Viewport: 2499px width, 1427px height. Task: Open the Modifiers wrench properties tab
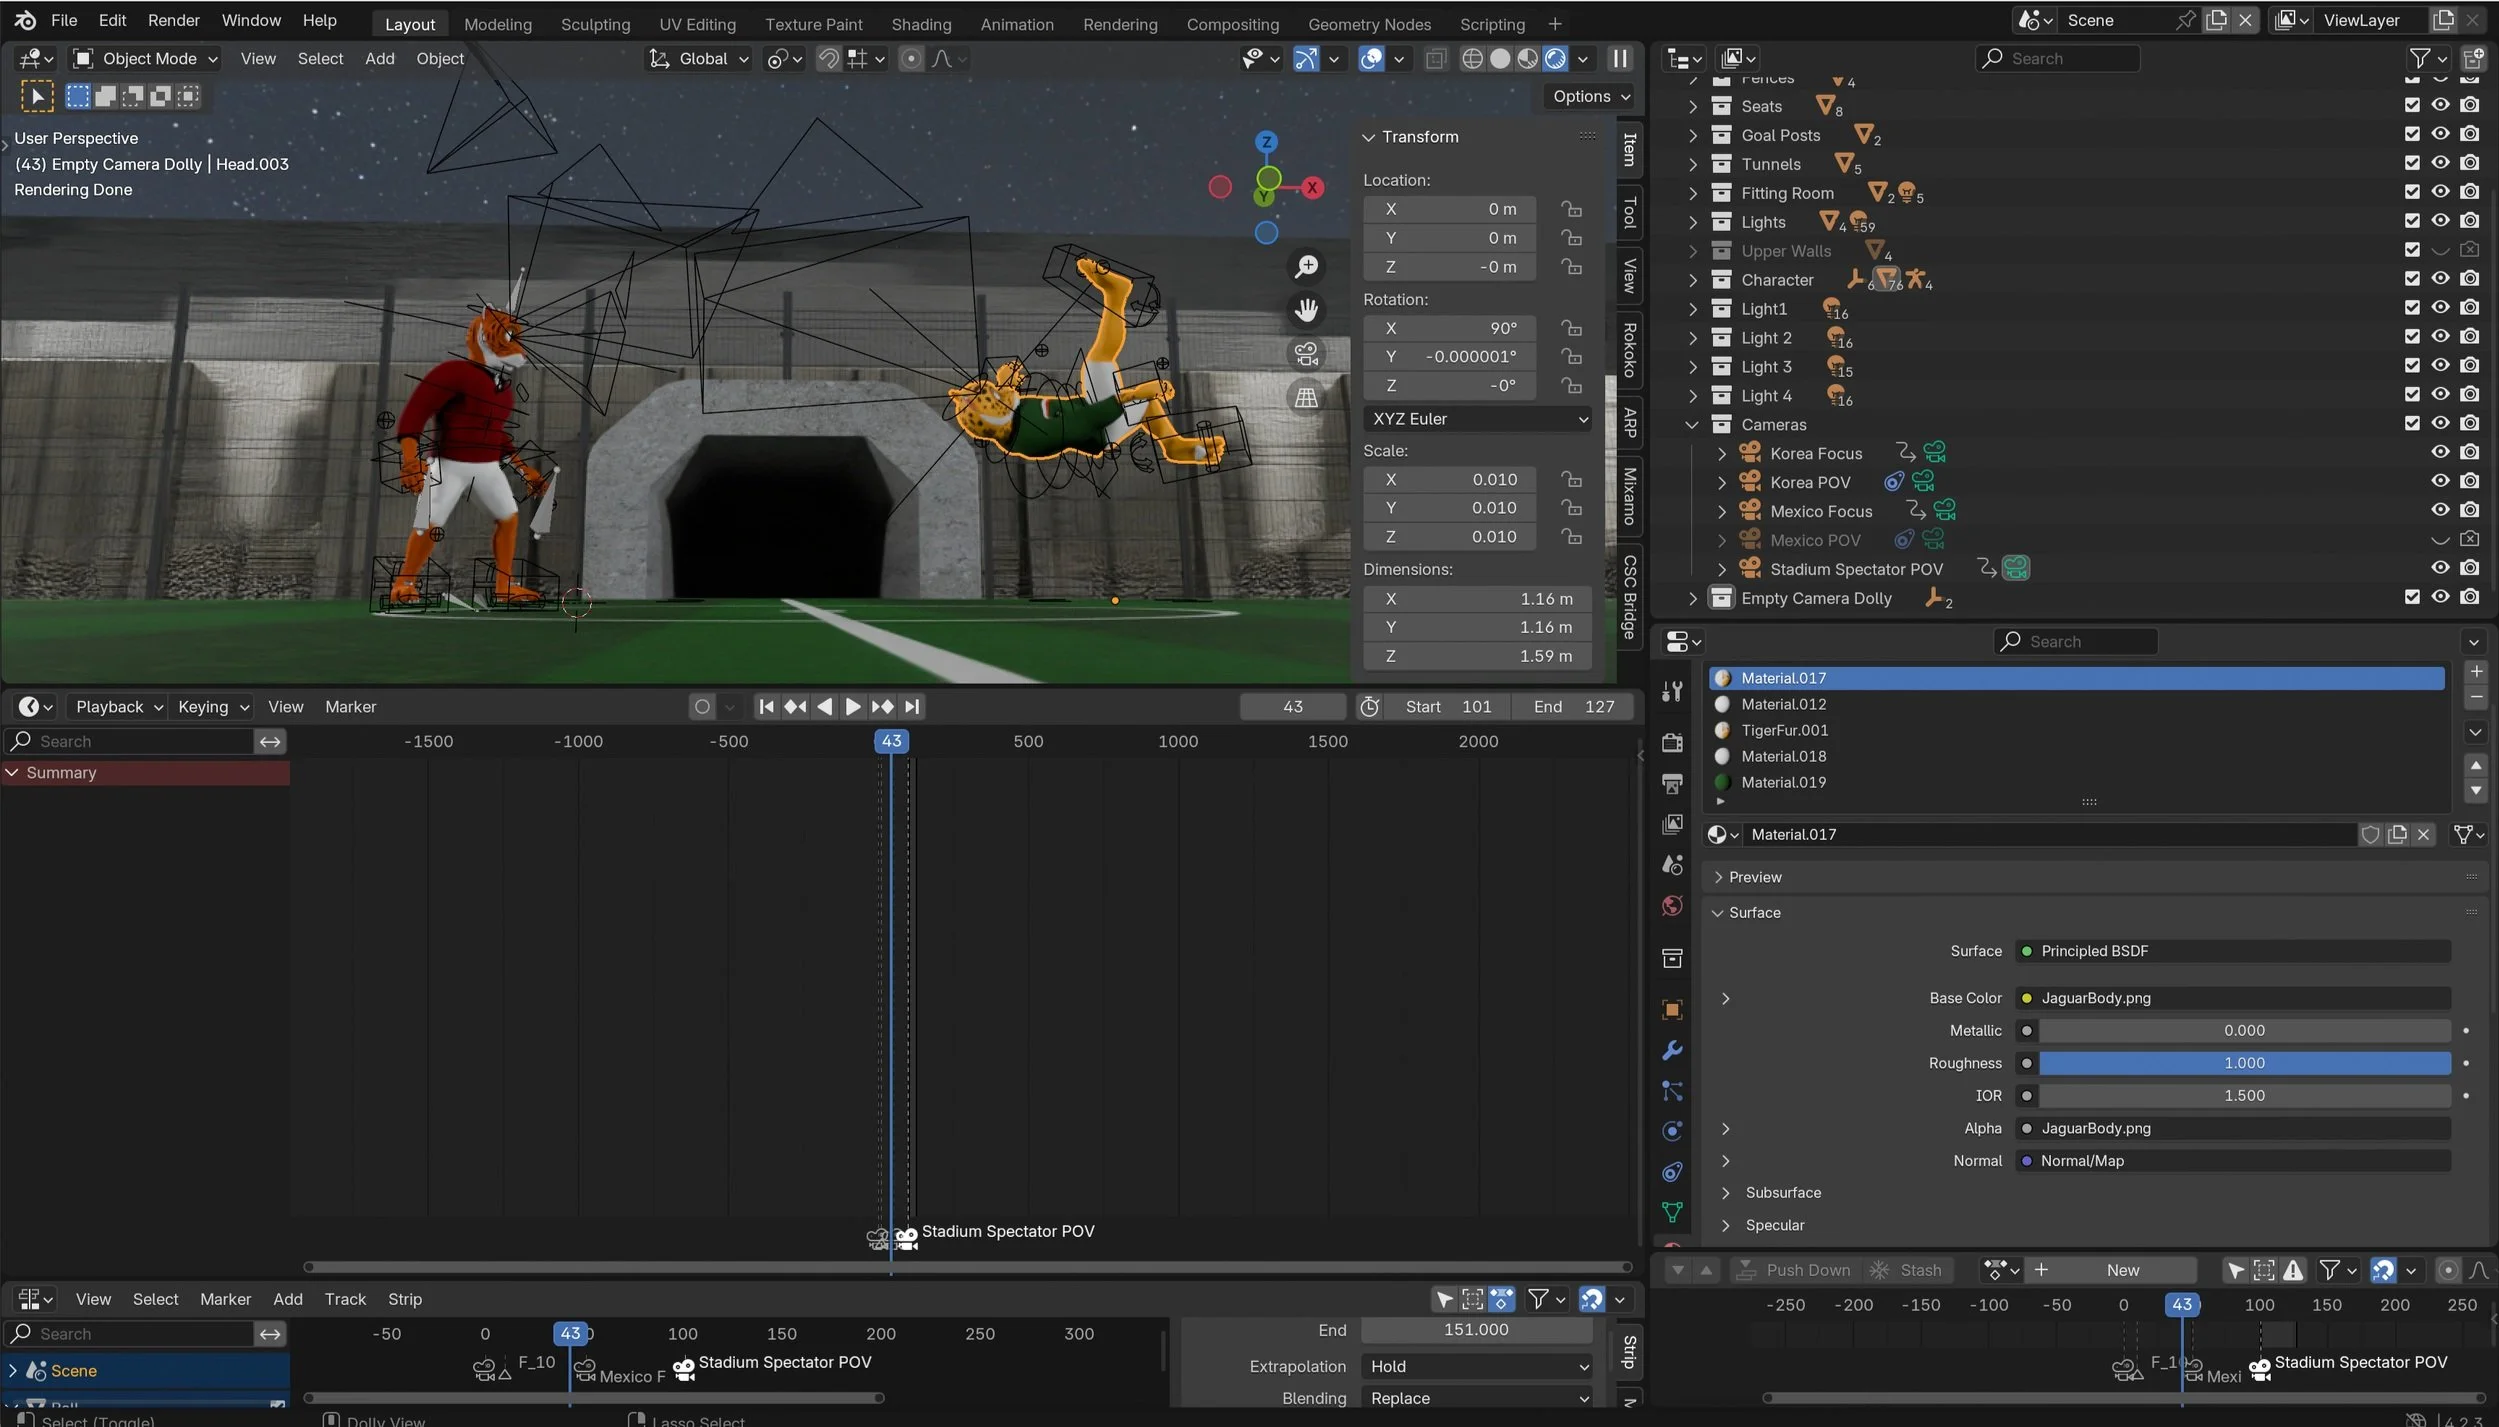1671,1051
